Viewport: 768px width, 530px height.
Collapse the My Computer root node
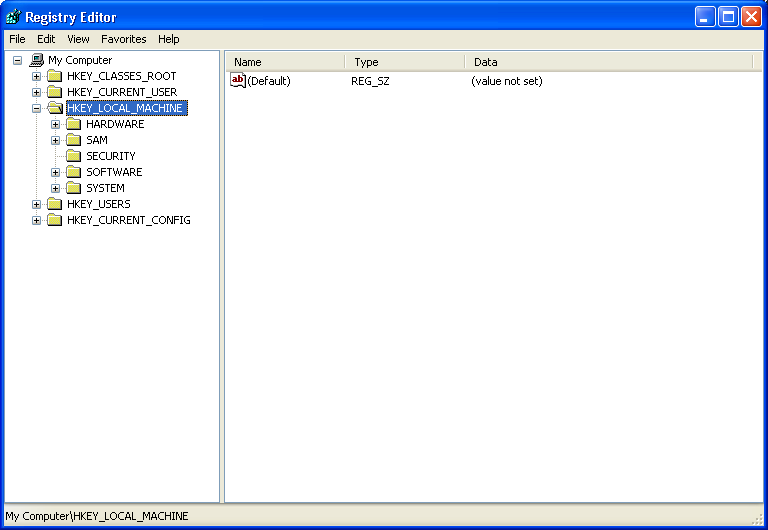[x=18, y=60]
